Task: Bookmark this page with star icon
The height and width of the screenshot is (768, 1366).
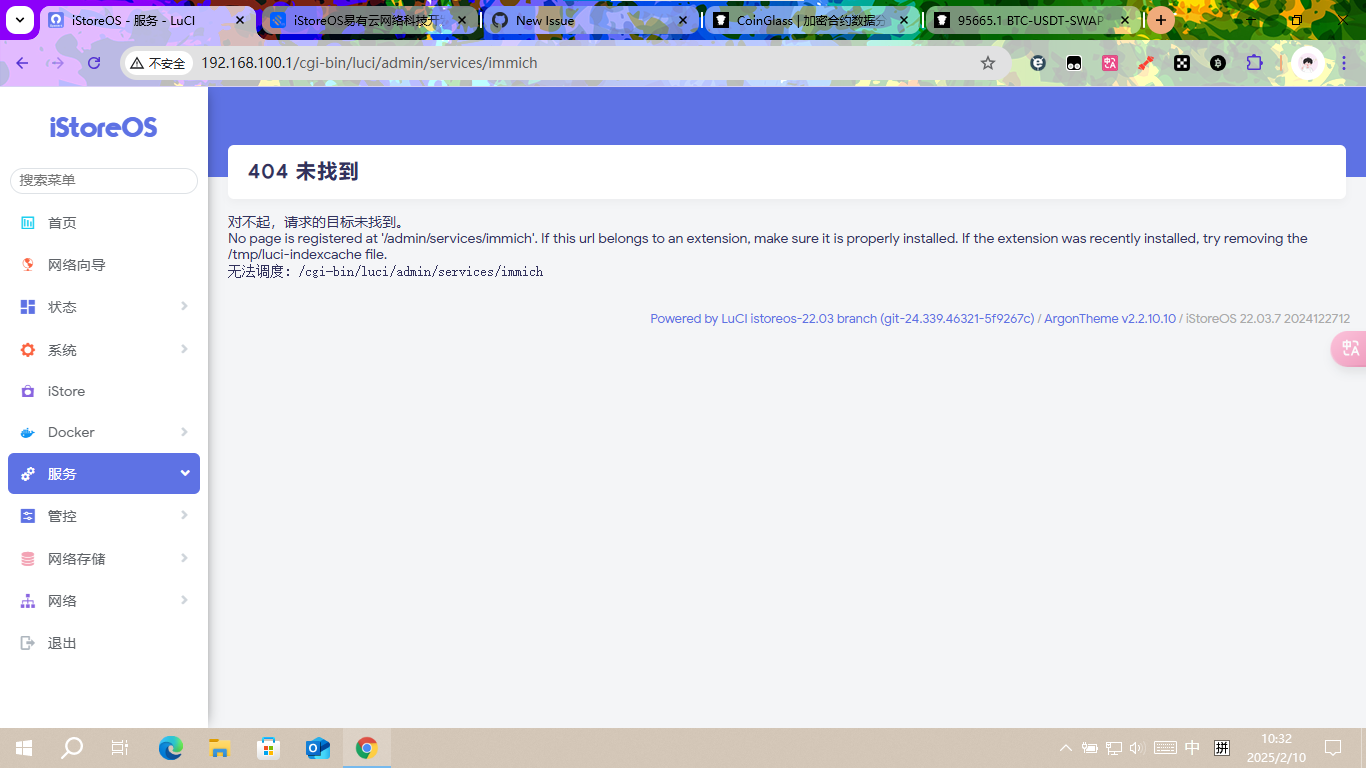Action: coord(988,63)
